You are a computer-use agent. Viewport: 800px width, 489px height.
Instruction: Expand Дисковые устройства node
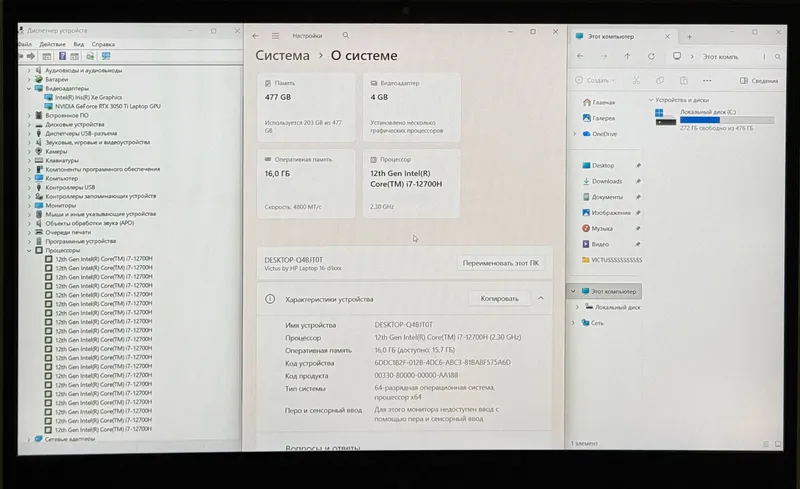29,125
